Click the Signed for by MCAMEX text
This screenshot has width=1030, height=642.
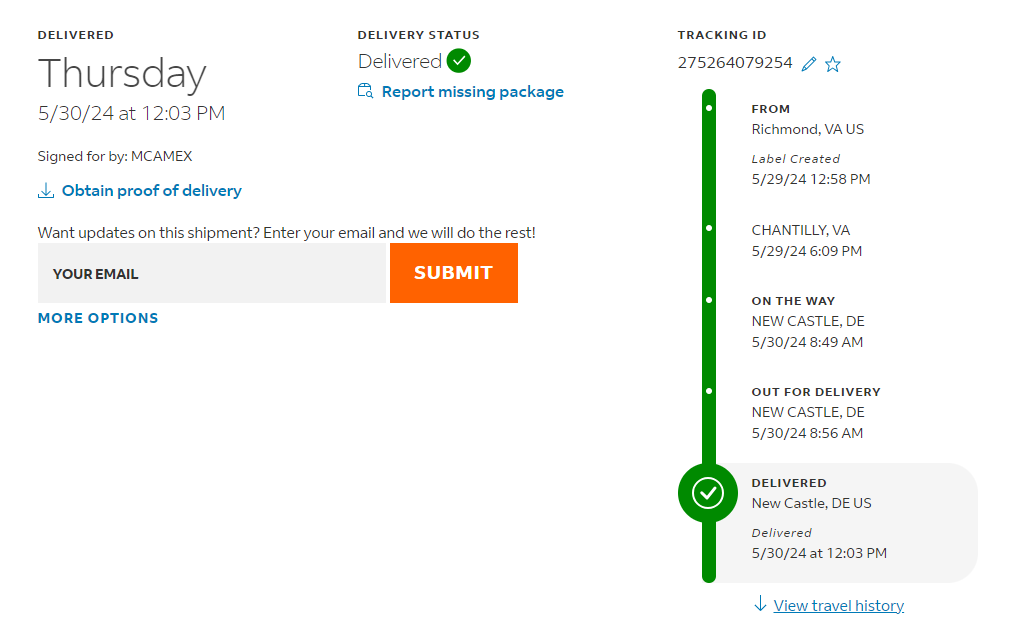(115, 157)
